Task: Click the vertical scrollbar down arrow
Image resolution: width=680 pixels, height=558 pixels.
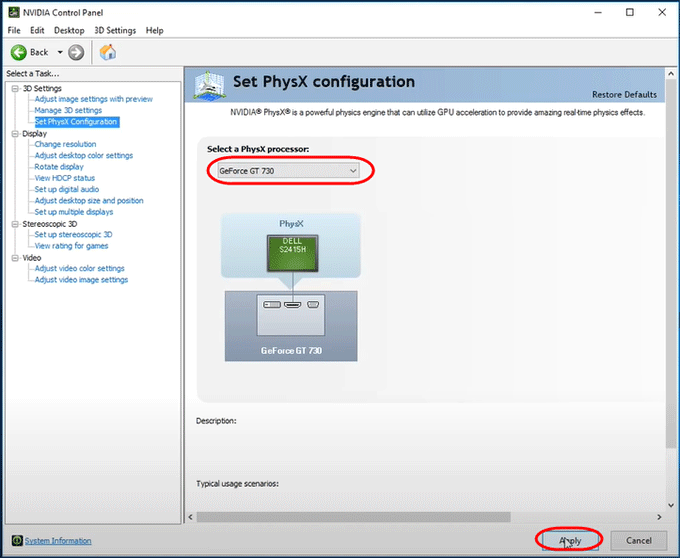Action: [x=671, y=505]
